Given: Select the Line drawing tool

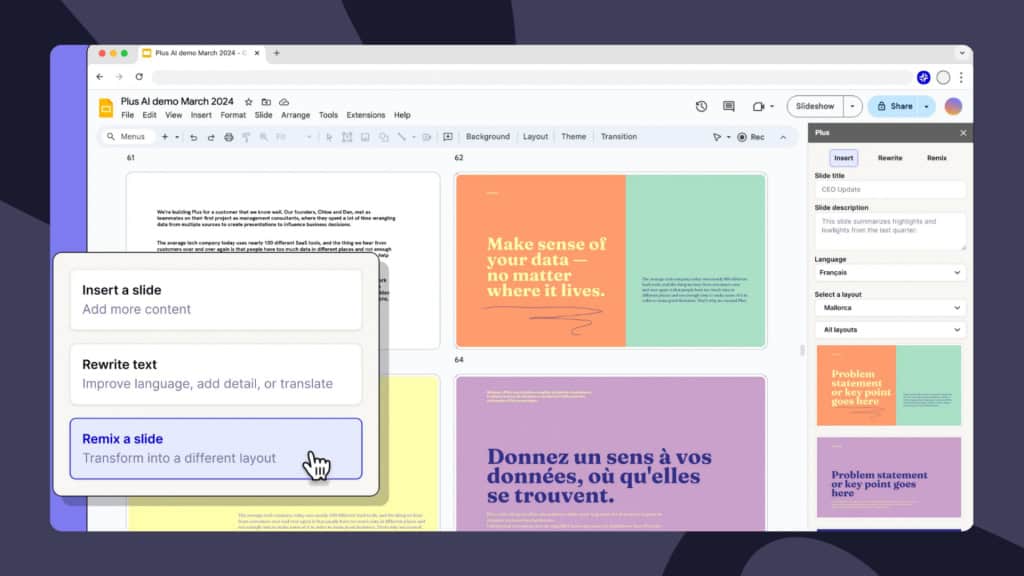Looking at the screenshot, I should tap(402, 137).
